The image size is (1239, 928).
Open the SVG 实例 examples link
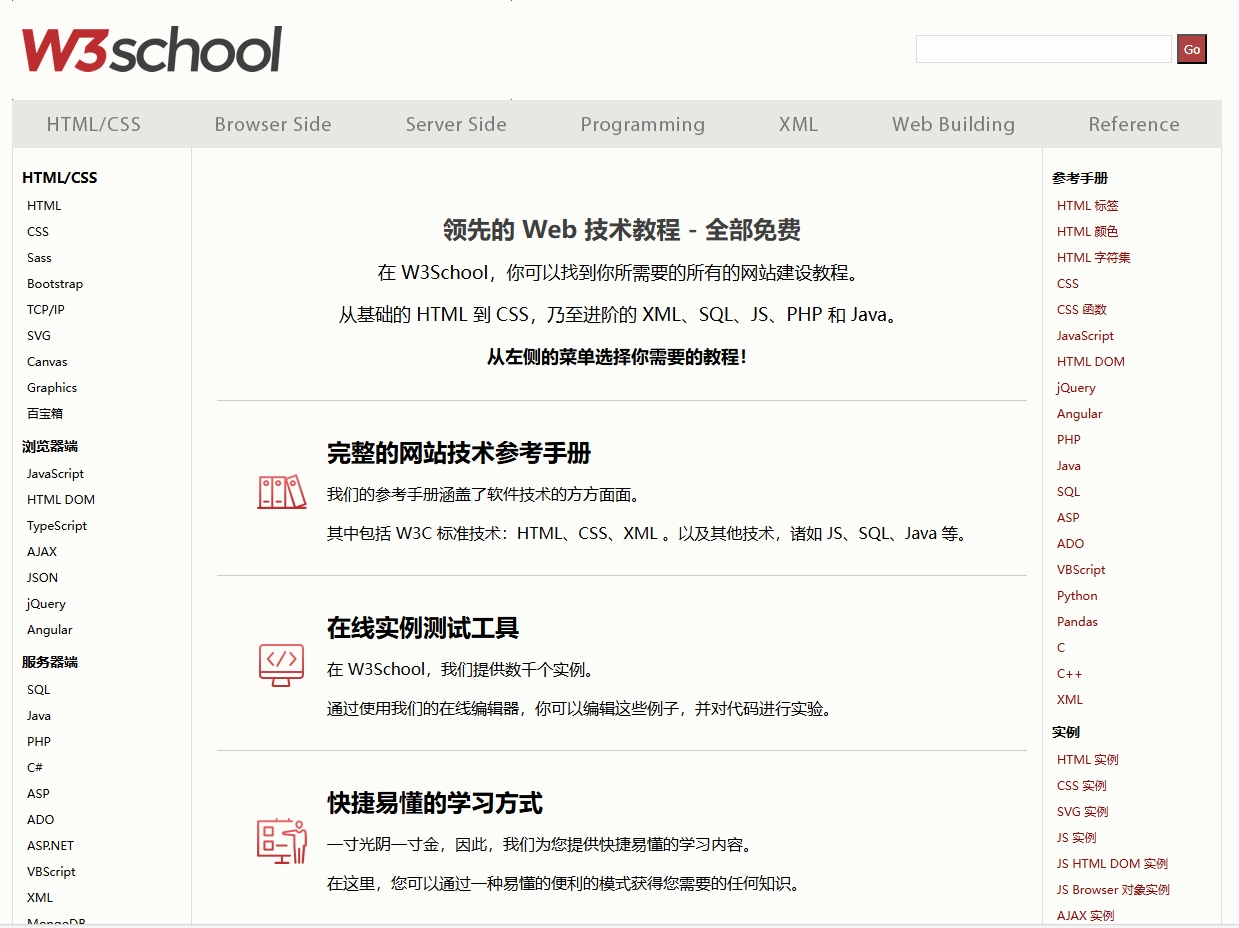coord(1081,811)
